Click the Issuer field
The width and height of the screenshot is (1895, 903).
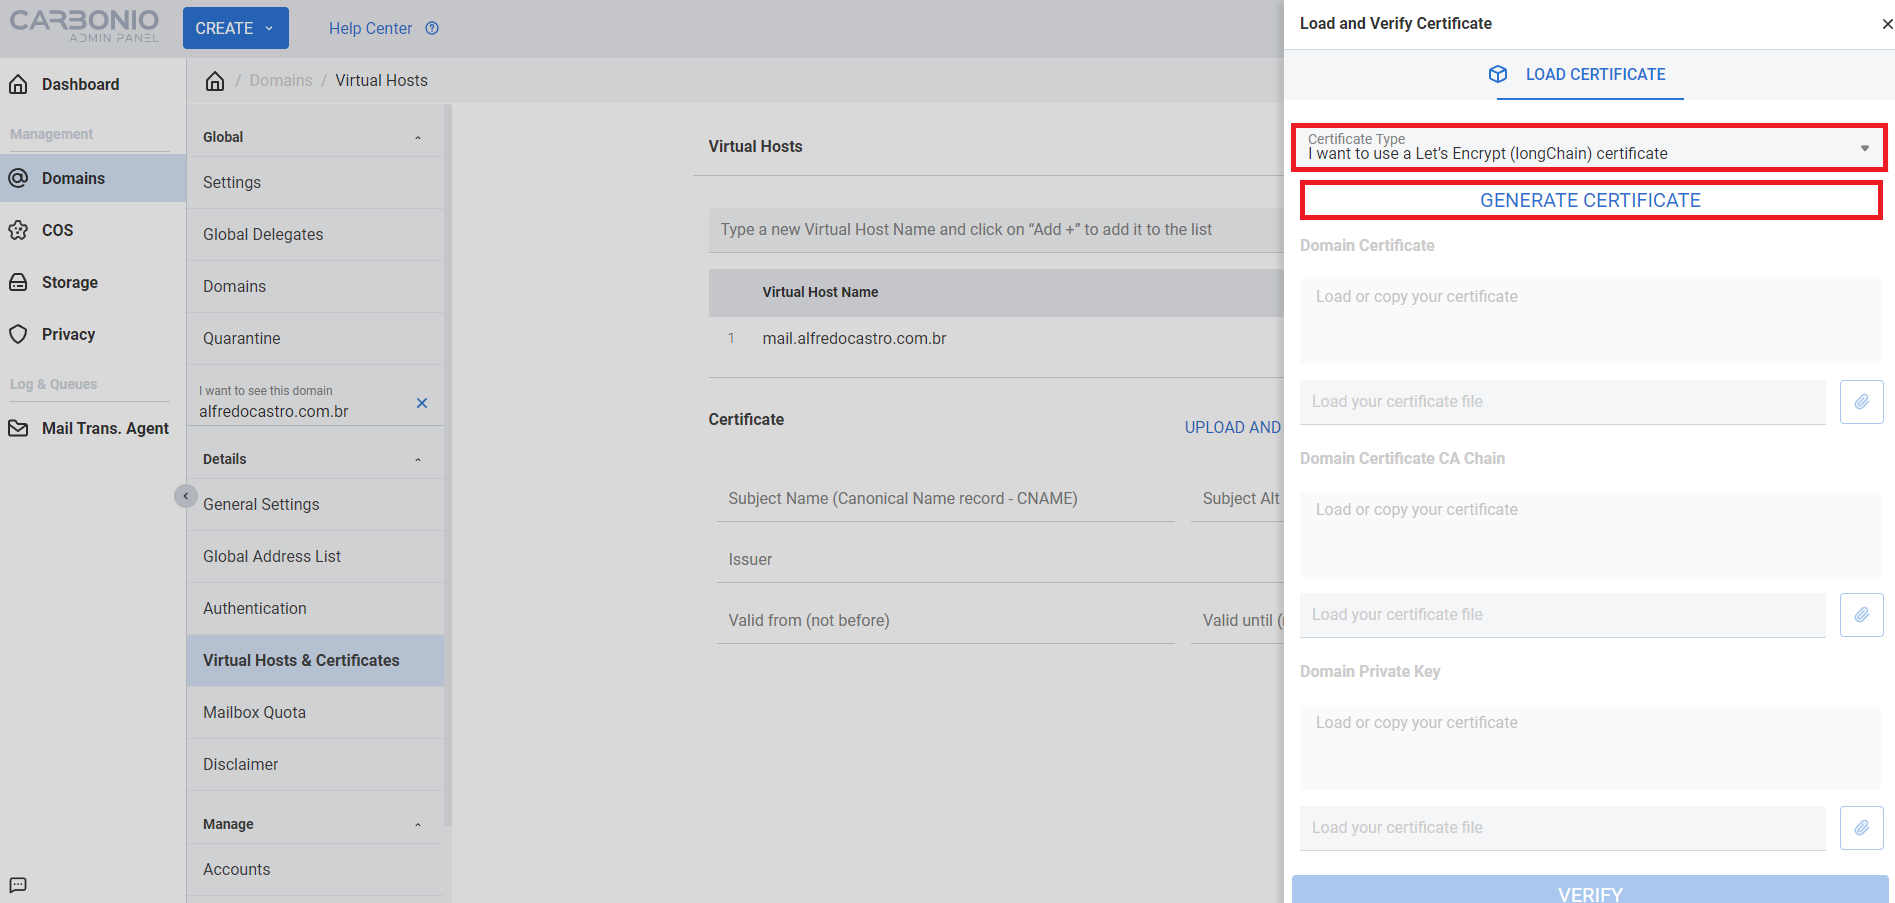[x=1000, y=560]
